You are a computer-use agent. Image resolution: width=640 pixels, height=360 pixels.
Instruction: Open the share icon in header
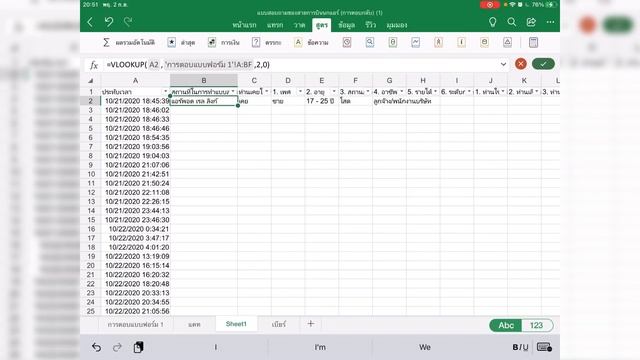click(x=531, y=22)
